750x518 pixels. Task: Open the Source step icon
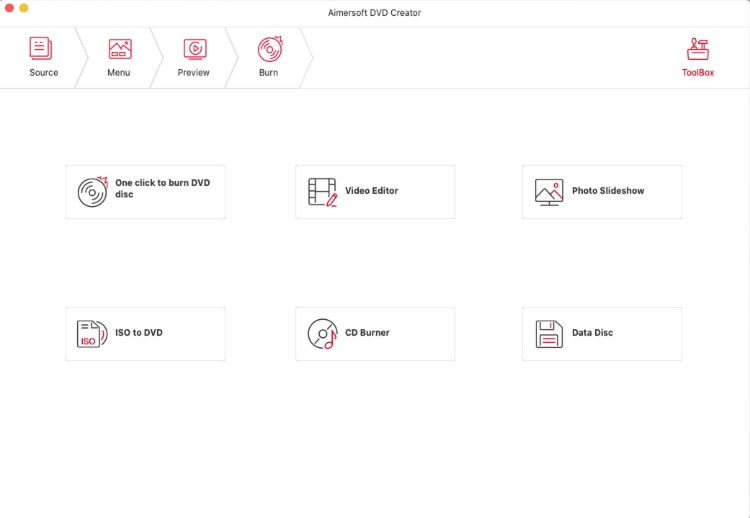coord(41,48)
